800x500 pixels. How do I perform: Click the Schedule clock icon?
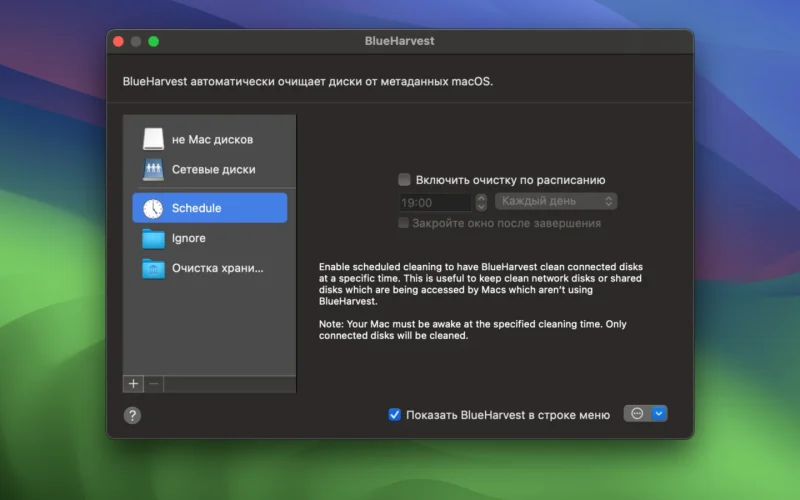coord(153,208)
